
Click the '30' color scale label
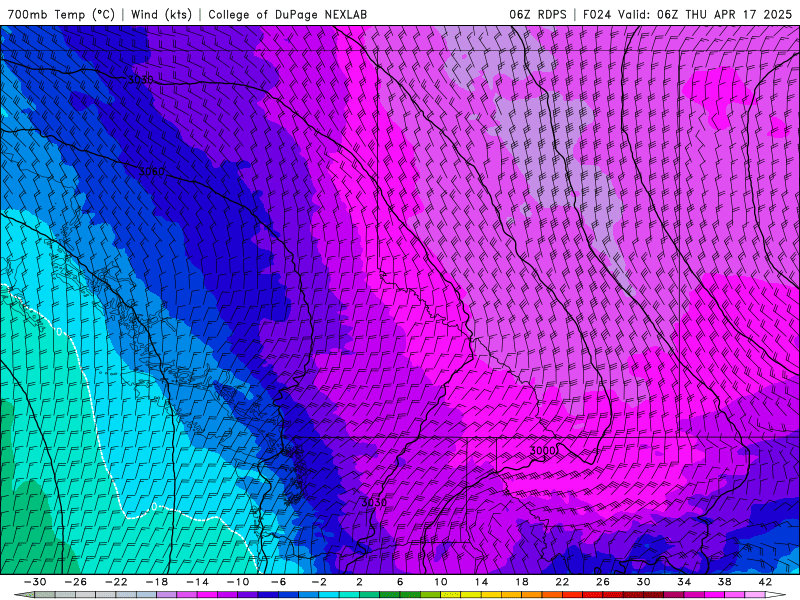(643, 582)
